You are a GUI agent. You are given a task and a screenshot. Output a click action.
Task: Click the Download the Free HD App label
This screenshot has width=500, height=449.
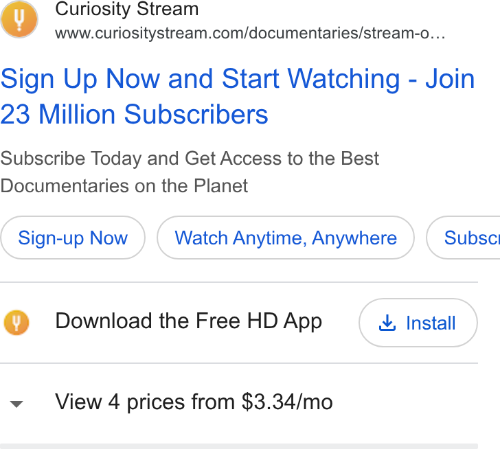pos(189,321)
